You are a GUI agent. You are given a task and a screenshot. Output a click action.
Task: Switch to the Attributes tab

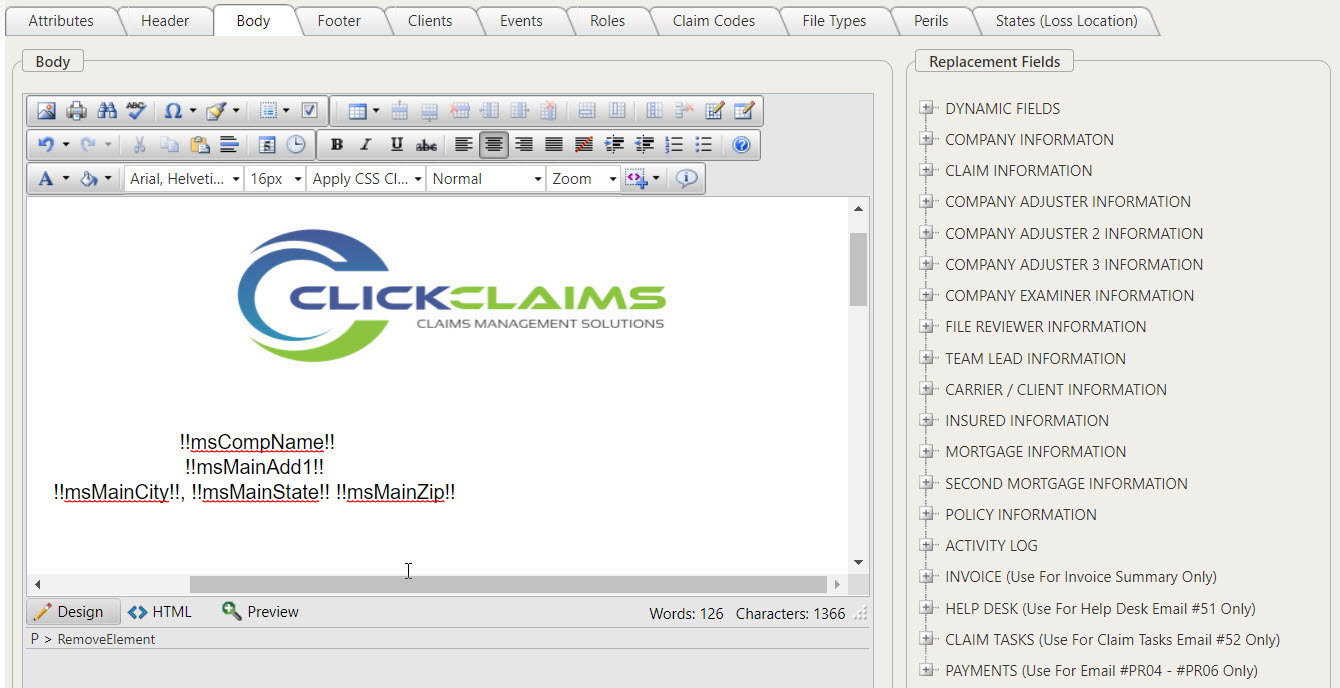61,20
